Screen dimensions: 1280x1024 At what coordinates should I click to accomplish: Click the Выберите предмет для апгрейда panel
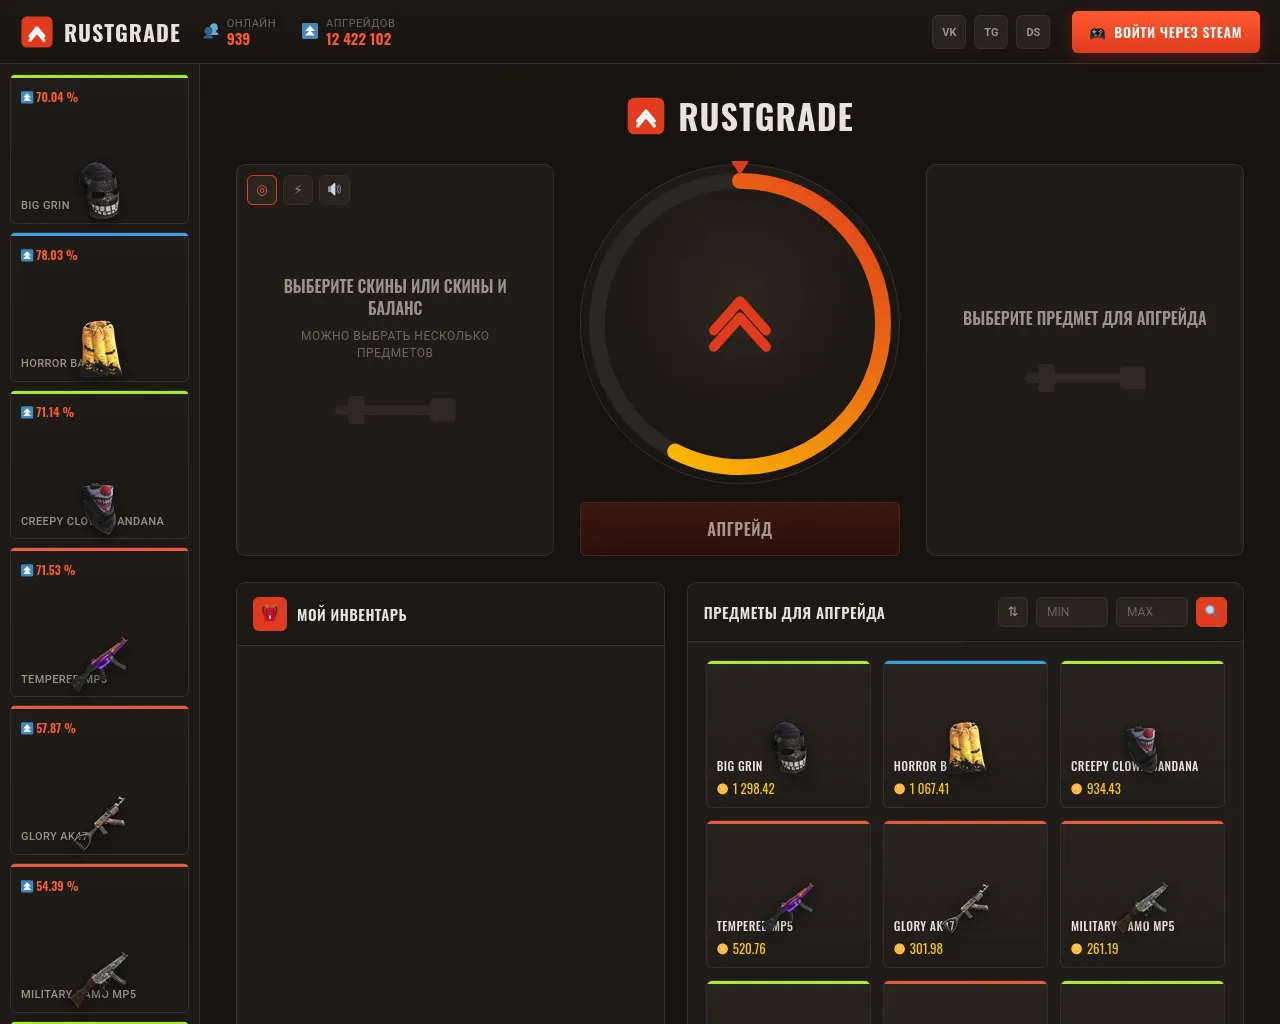click(1085, 360)
